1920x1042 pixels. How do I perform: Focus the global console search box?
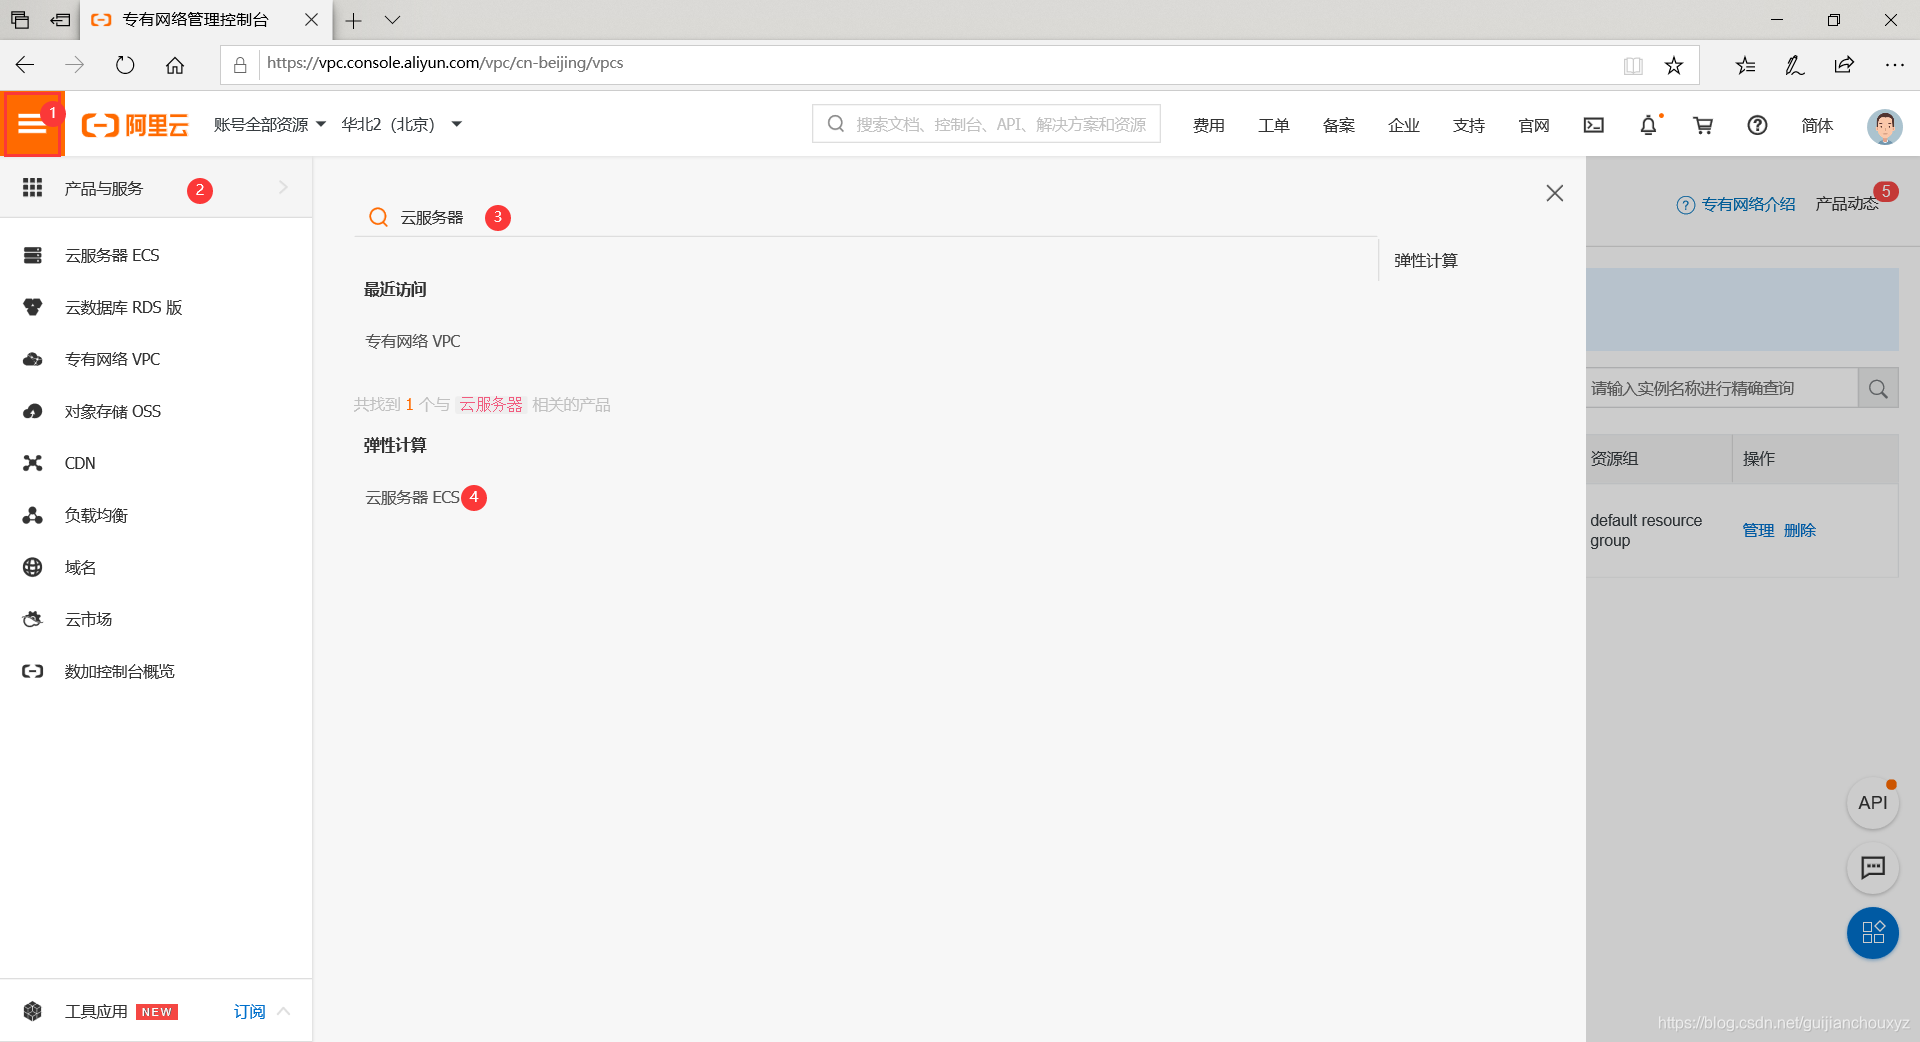coord(986,124)
